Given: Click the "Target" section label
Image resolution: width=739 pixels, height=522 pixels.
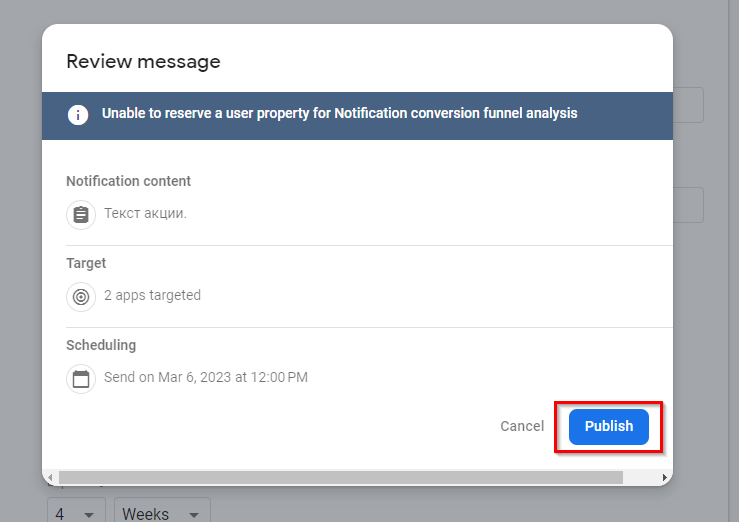Looking at the screenshot, I should [x=86, y=263].
